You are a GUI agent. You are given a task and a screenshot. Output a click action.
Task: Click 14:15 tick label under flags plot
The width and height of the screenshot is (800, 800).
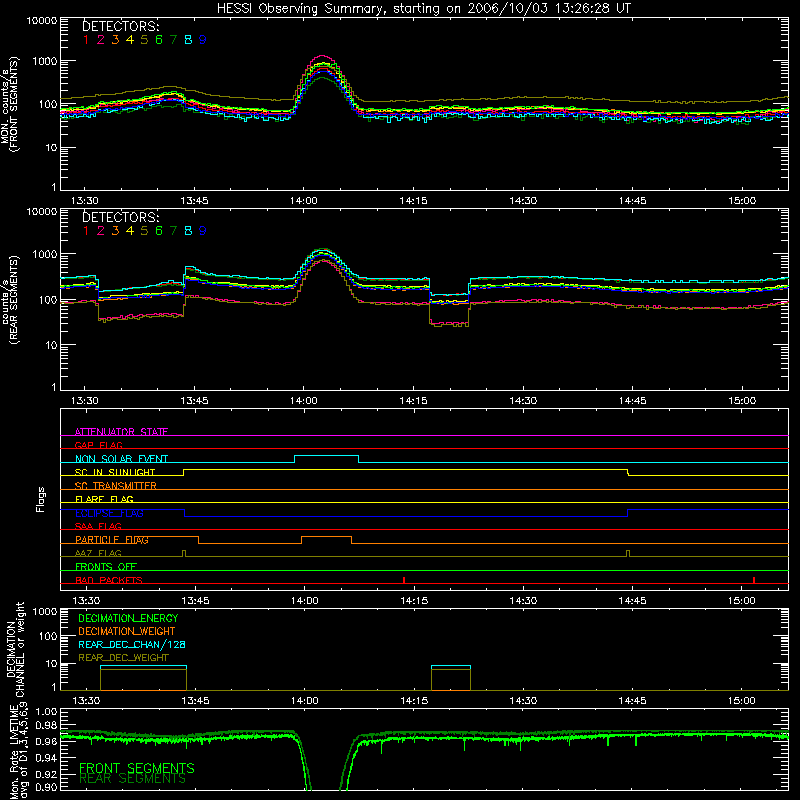coord(414,601)
